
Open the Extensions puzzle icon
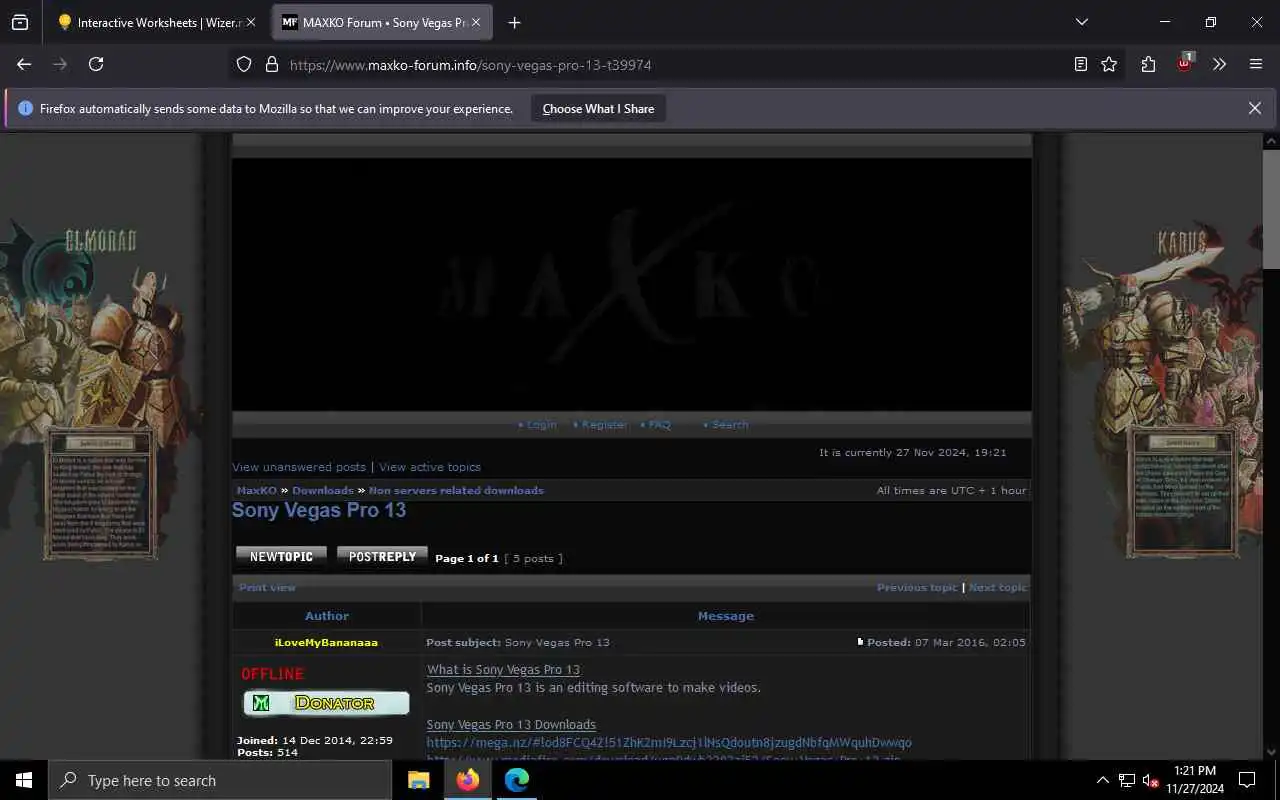1148,64
